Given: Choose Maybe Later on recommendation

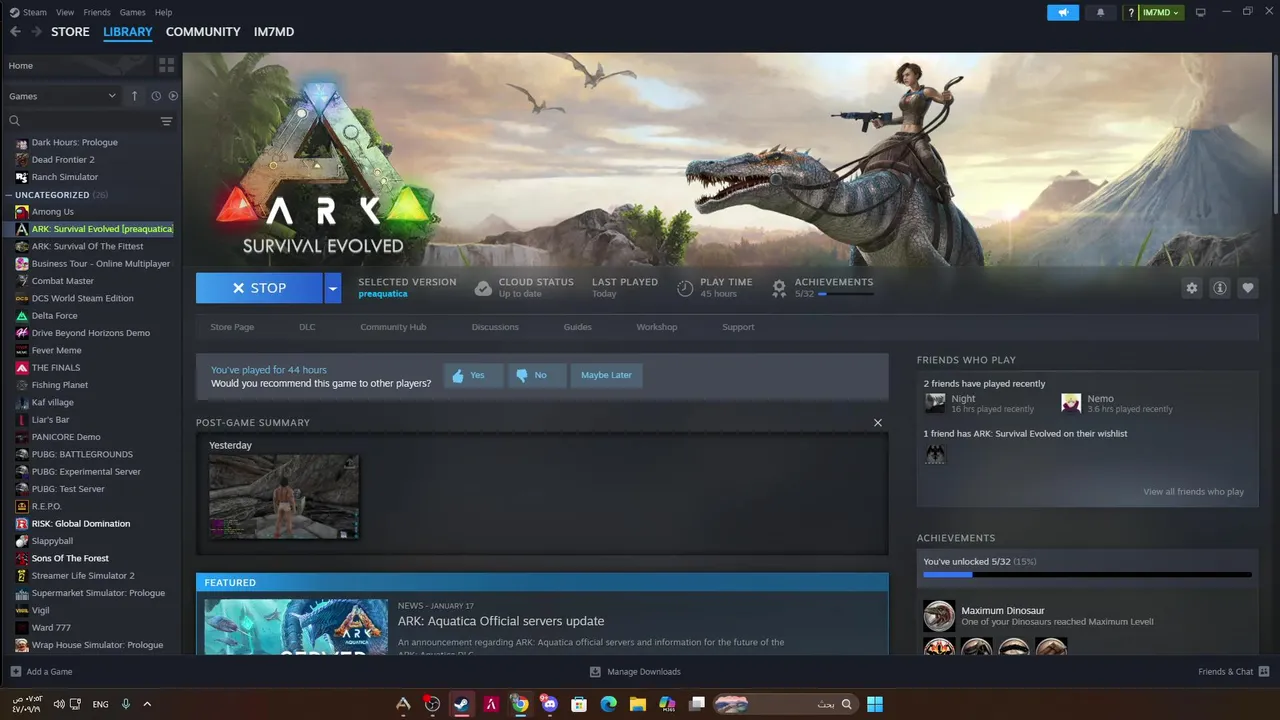Looking at the screenshot, I should click(x=606, y=375).
